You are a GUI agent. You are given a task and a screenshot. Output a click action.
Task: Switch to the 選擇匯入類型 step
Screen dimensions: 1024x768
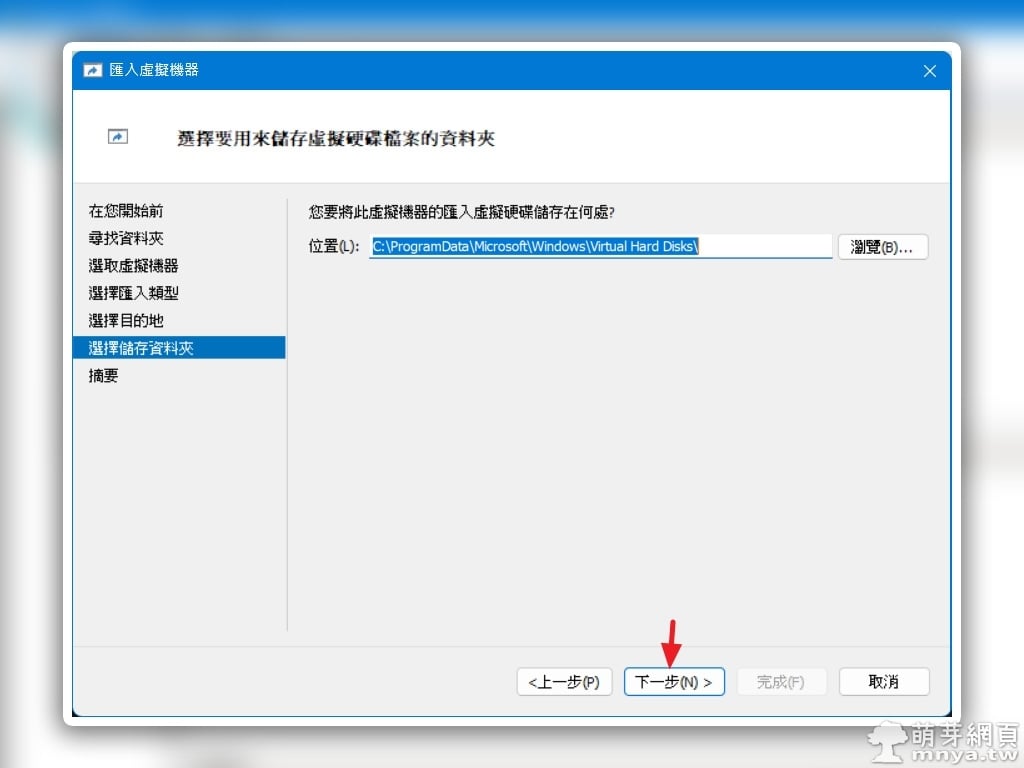point(133,293)
